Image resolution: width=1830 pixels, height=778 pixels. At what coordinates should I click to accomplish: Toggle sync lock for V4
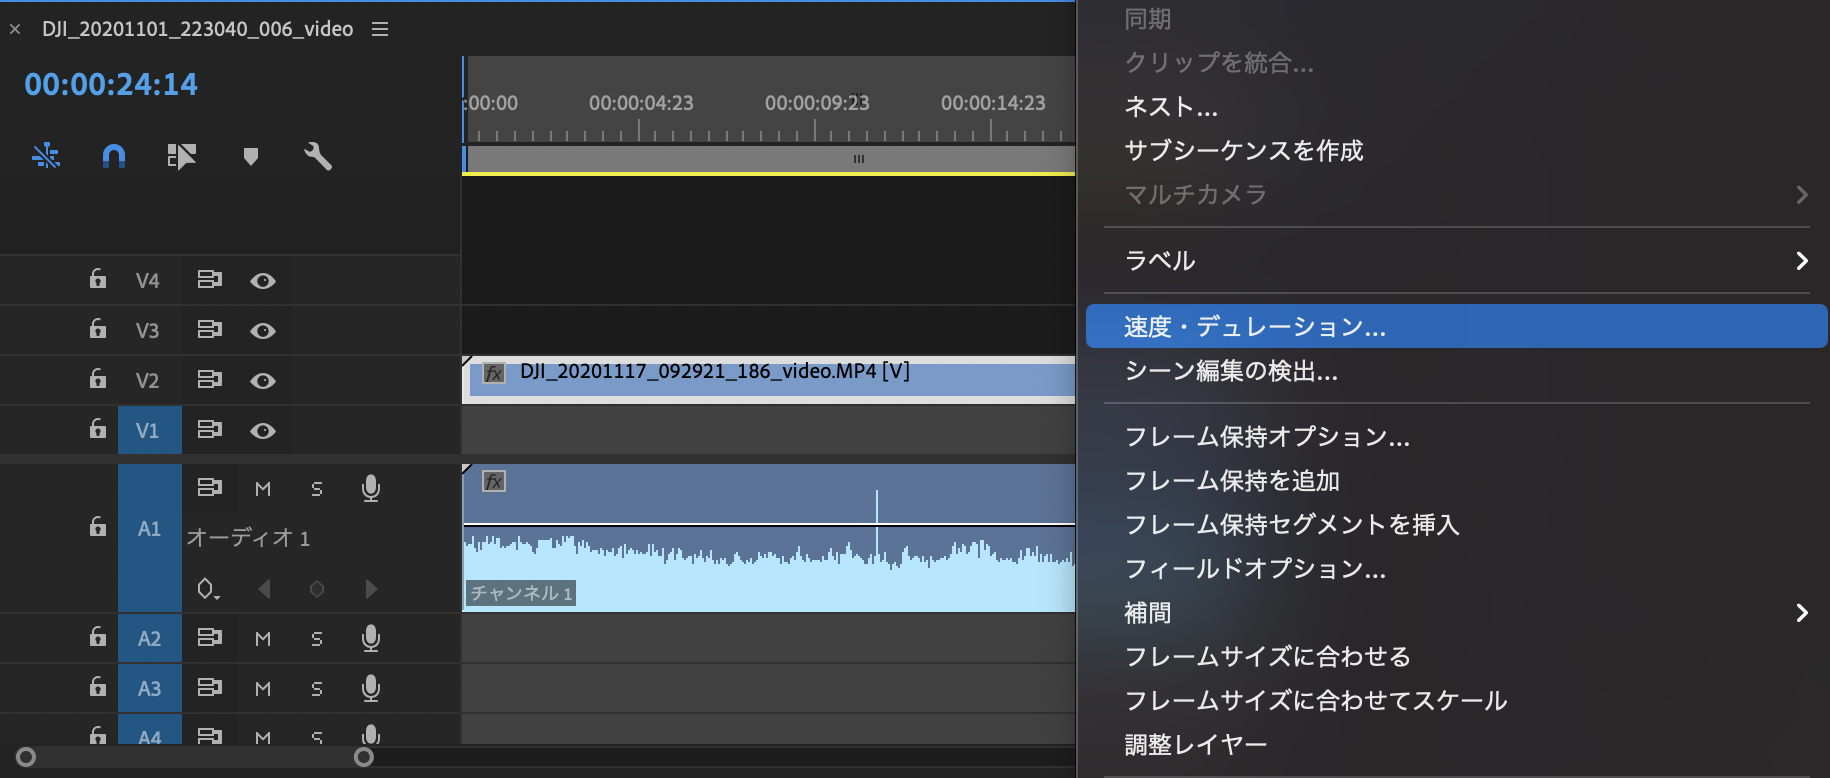209,279
